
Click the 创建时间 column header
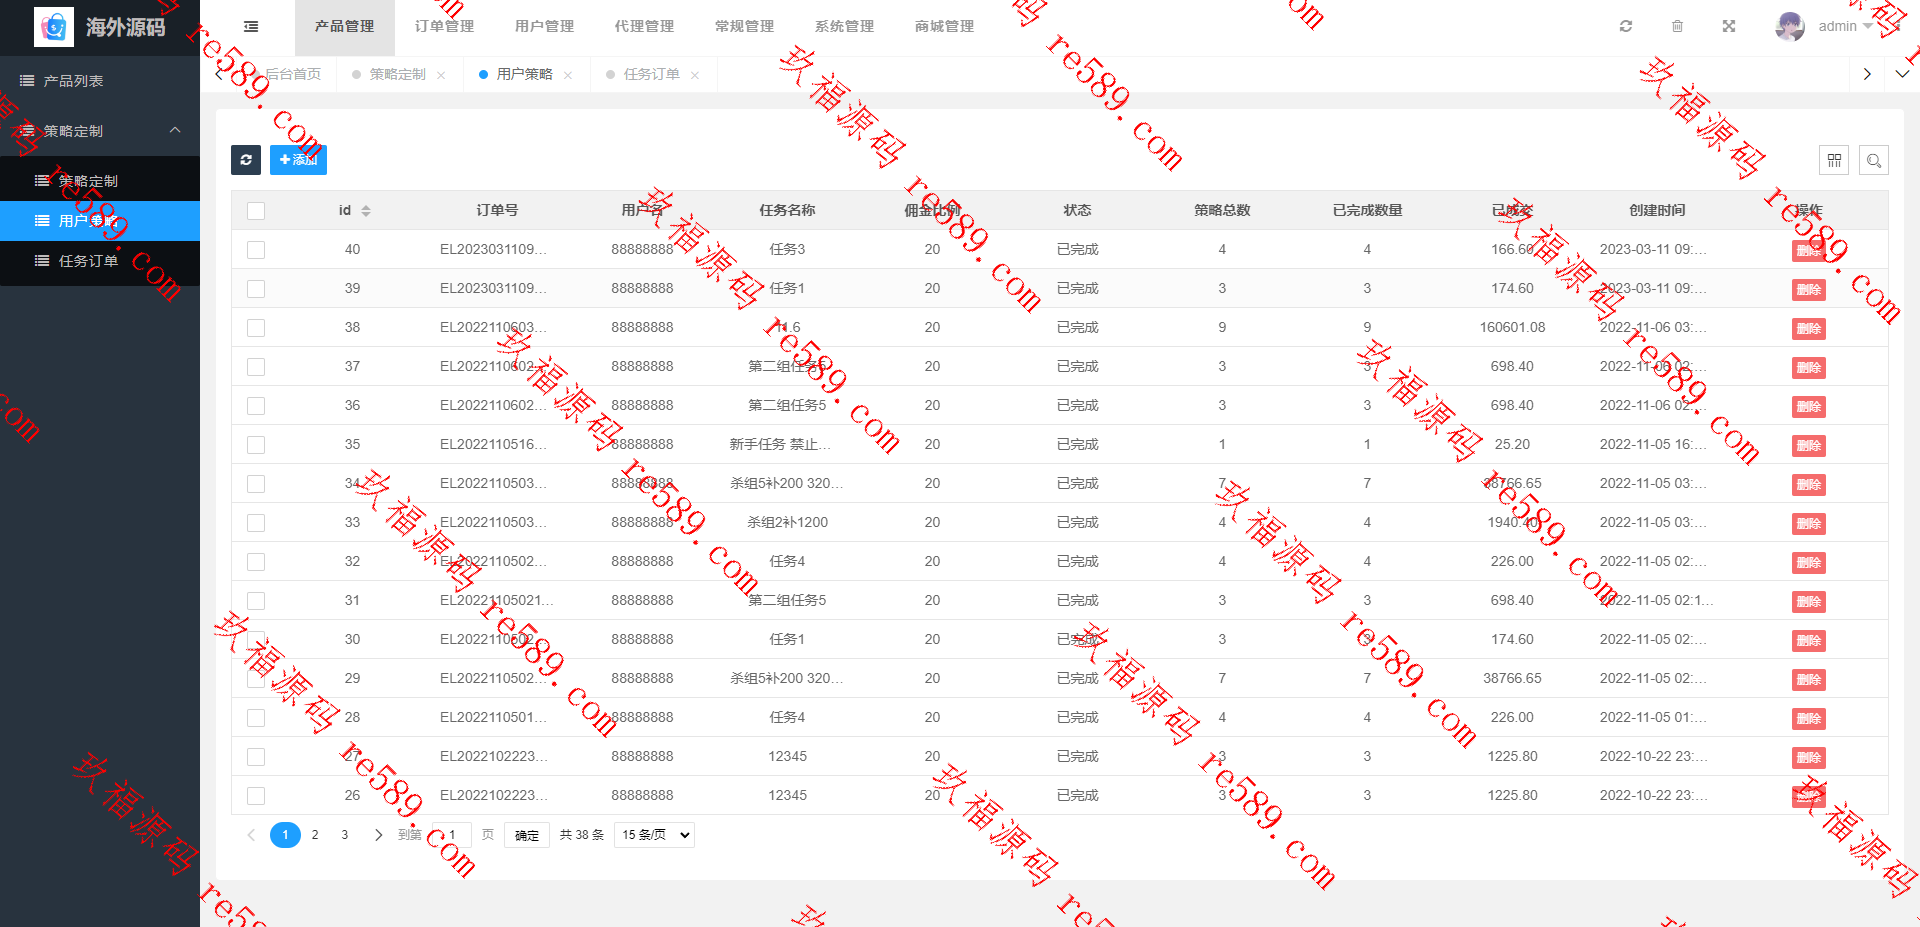coord(1657,211)
